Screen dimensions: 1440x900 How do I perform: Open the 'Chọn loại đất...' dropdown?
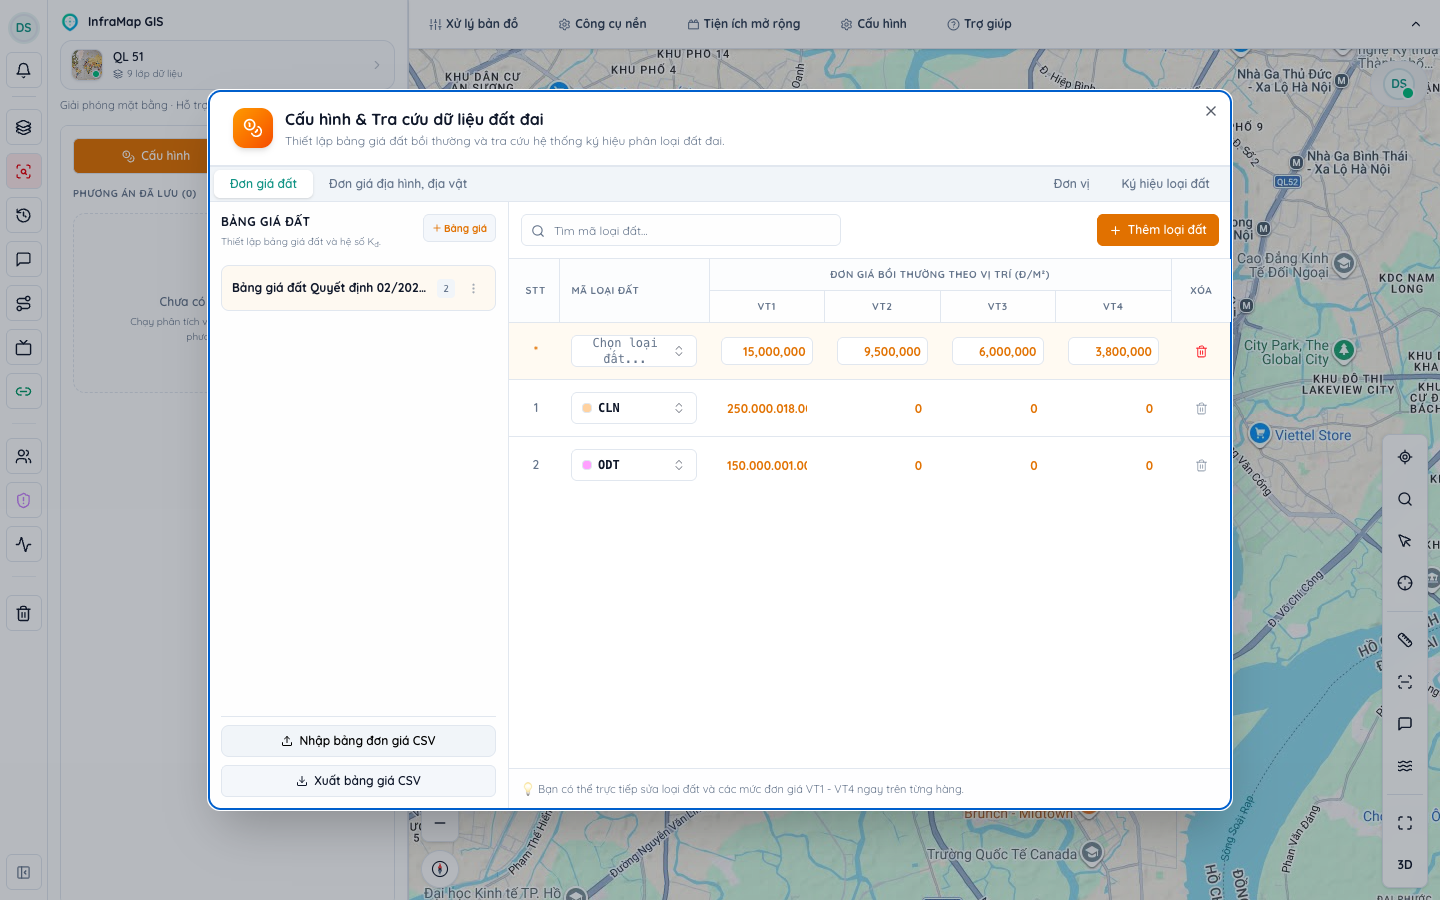click(x=634, y=351)
